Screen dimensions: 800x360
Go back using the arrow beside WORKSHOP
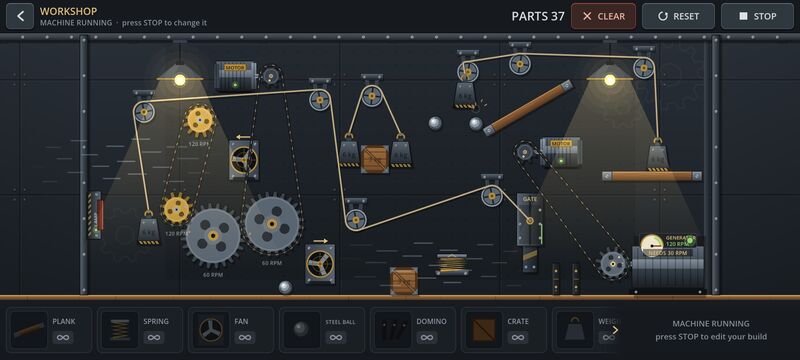(20, 16)
